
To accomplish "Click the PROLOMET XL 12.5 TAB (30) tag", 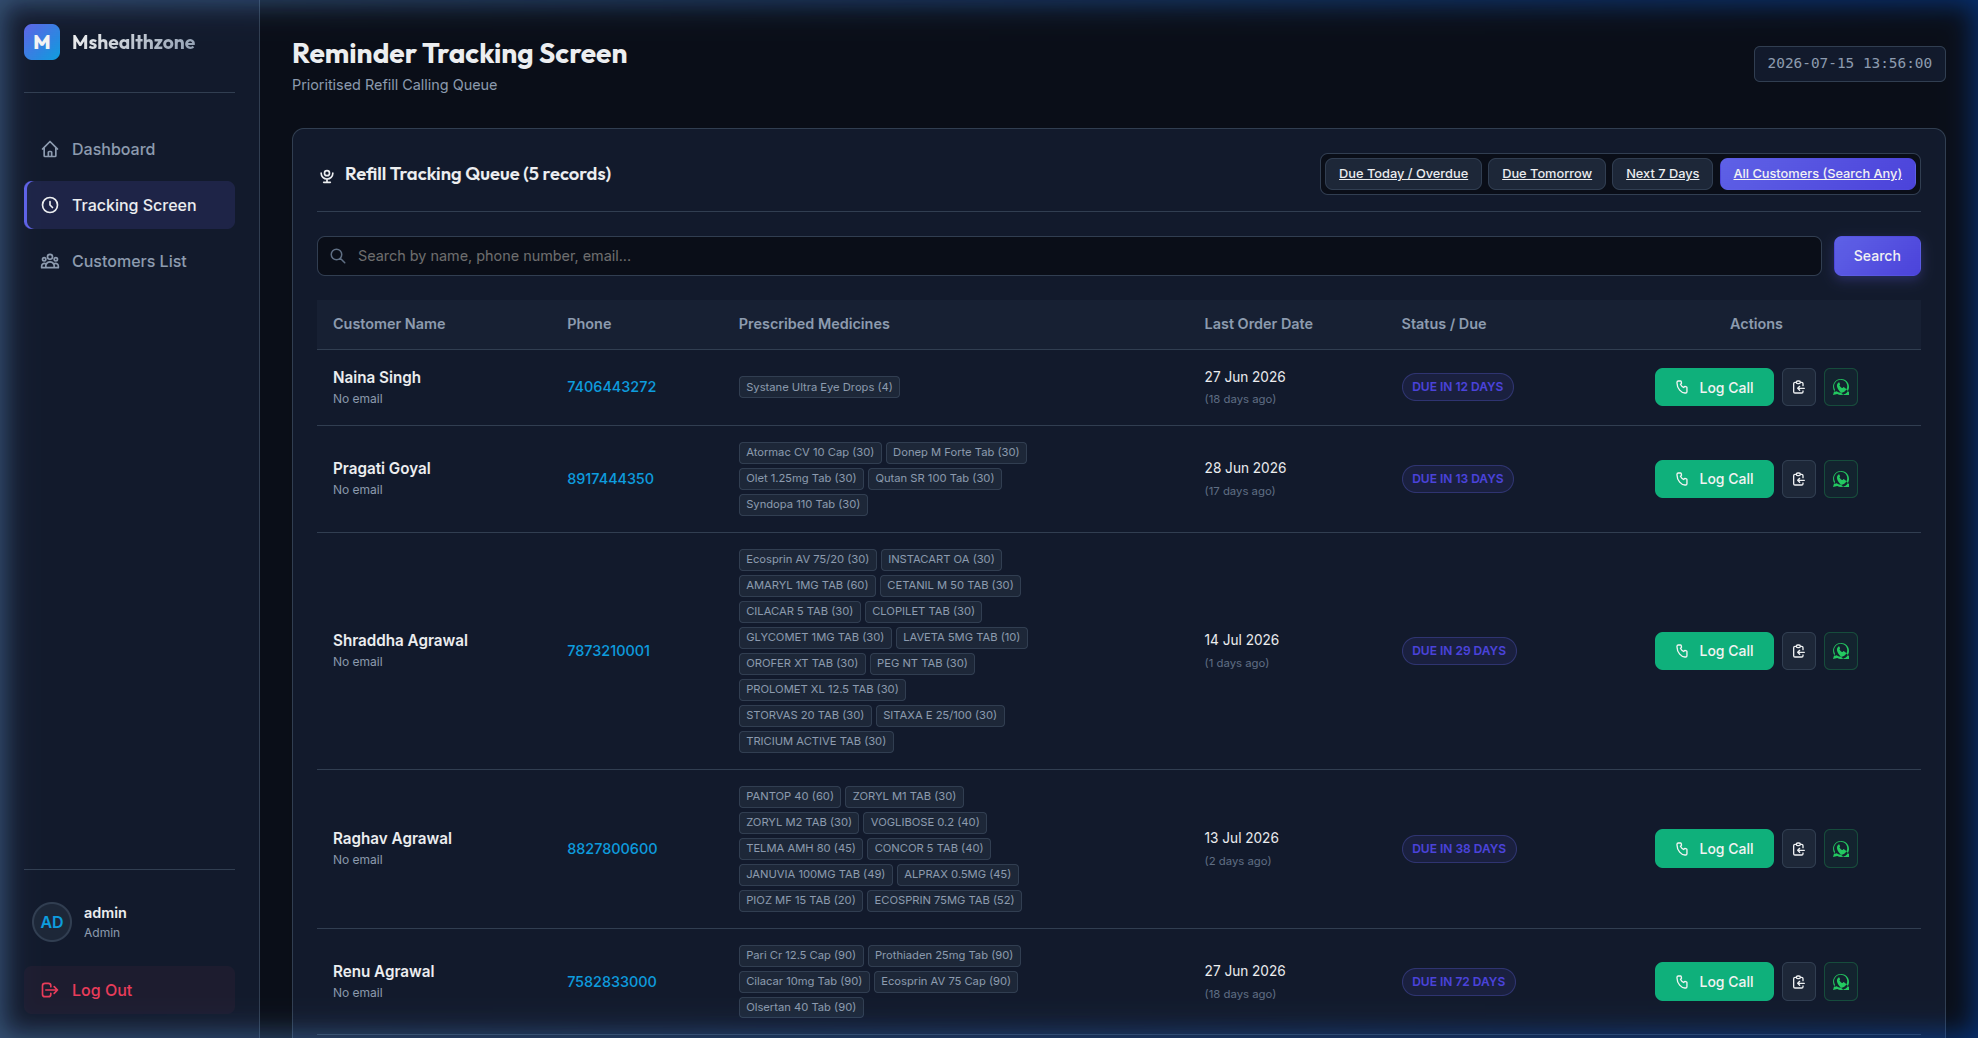I will coord(822,689).
